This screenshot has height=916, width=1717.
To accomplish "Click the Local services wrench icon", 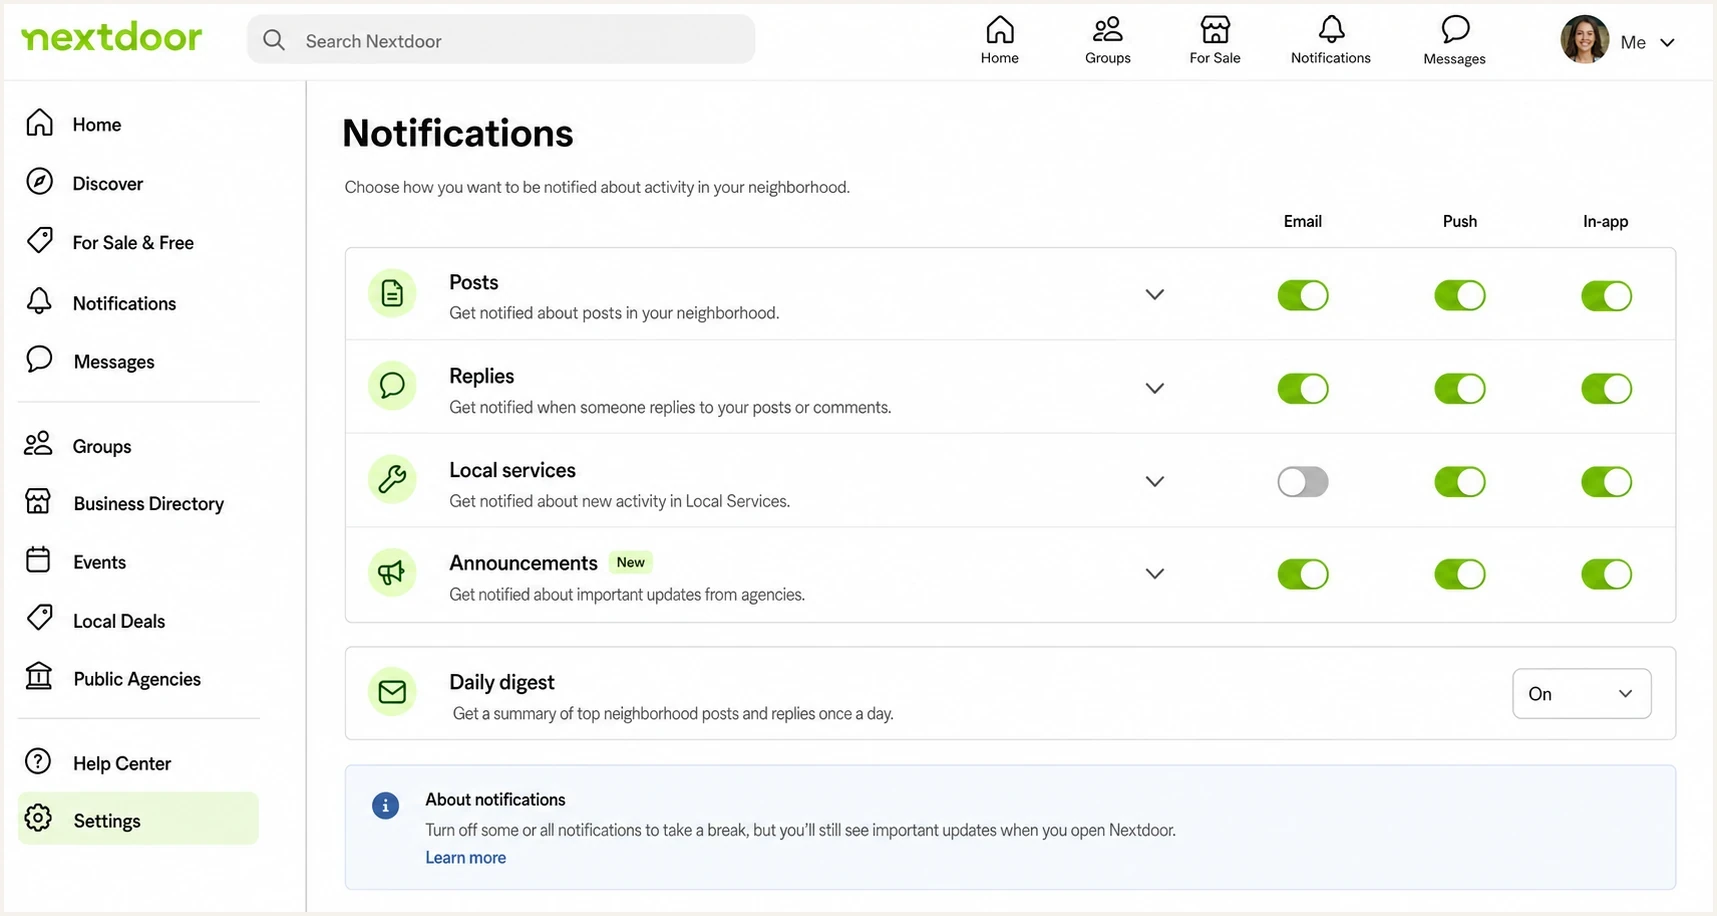I will click(x=392, y=480).
